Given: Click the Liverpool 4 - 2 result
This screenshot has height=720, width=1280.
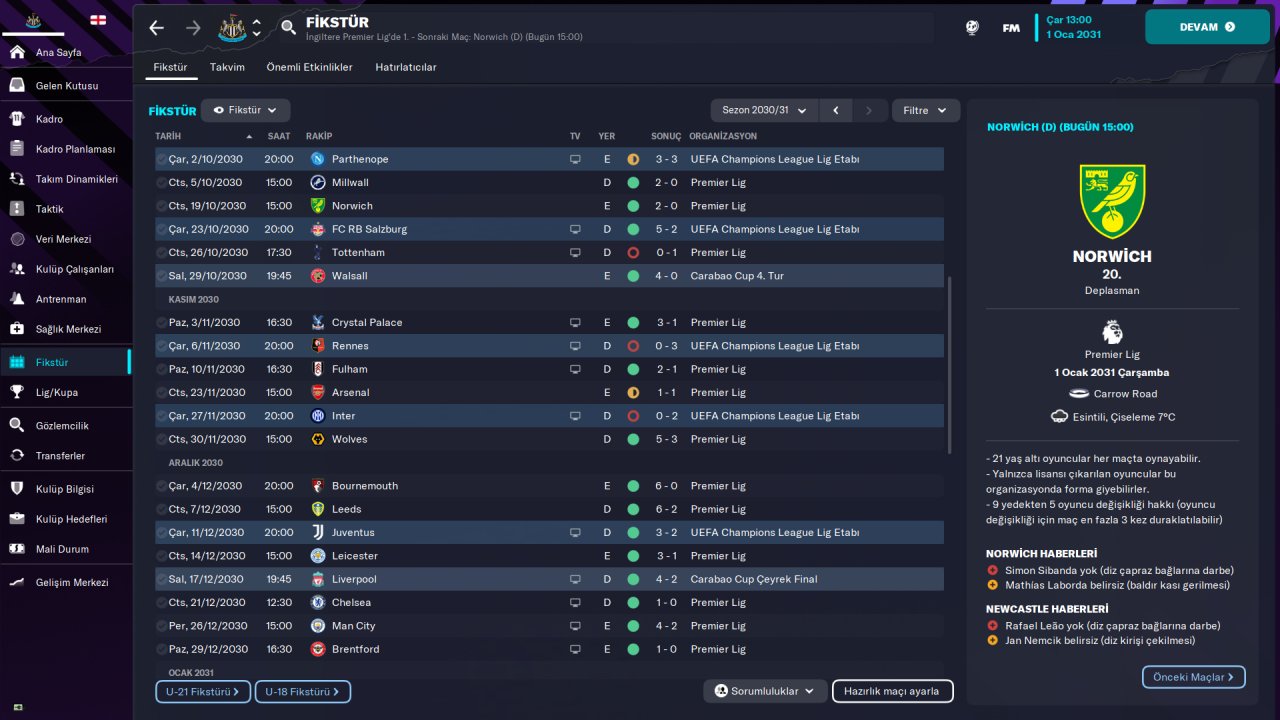Looking at the screenshot, I should pyautogui.click(x=666, y=579).
